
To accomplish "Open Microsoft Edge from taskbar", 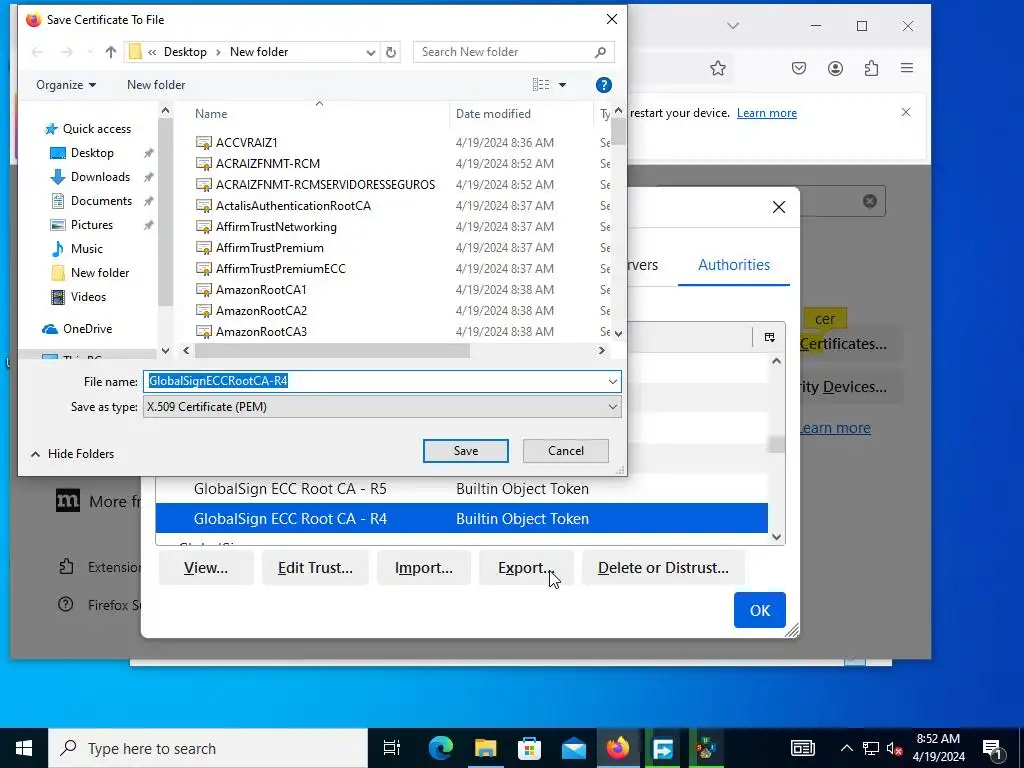I will (x=441, y=748).
